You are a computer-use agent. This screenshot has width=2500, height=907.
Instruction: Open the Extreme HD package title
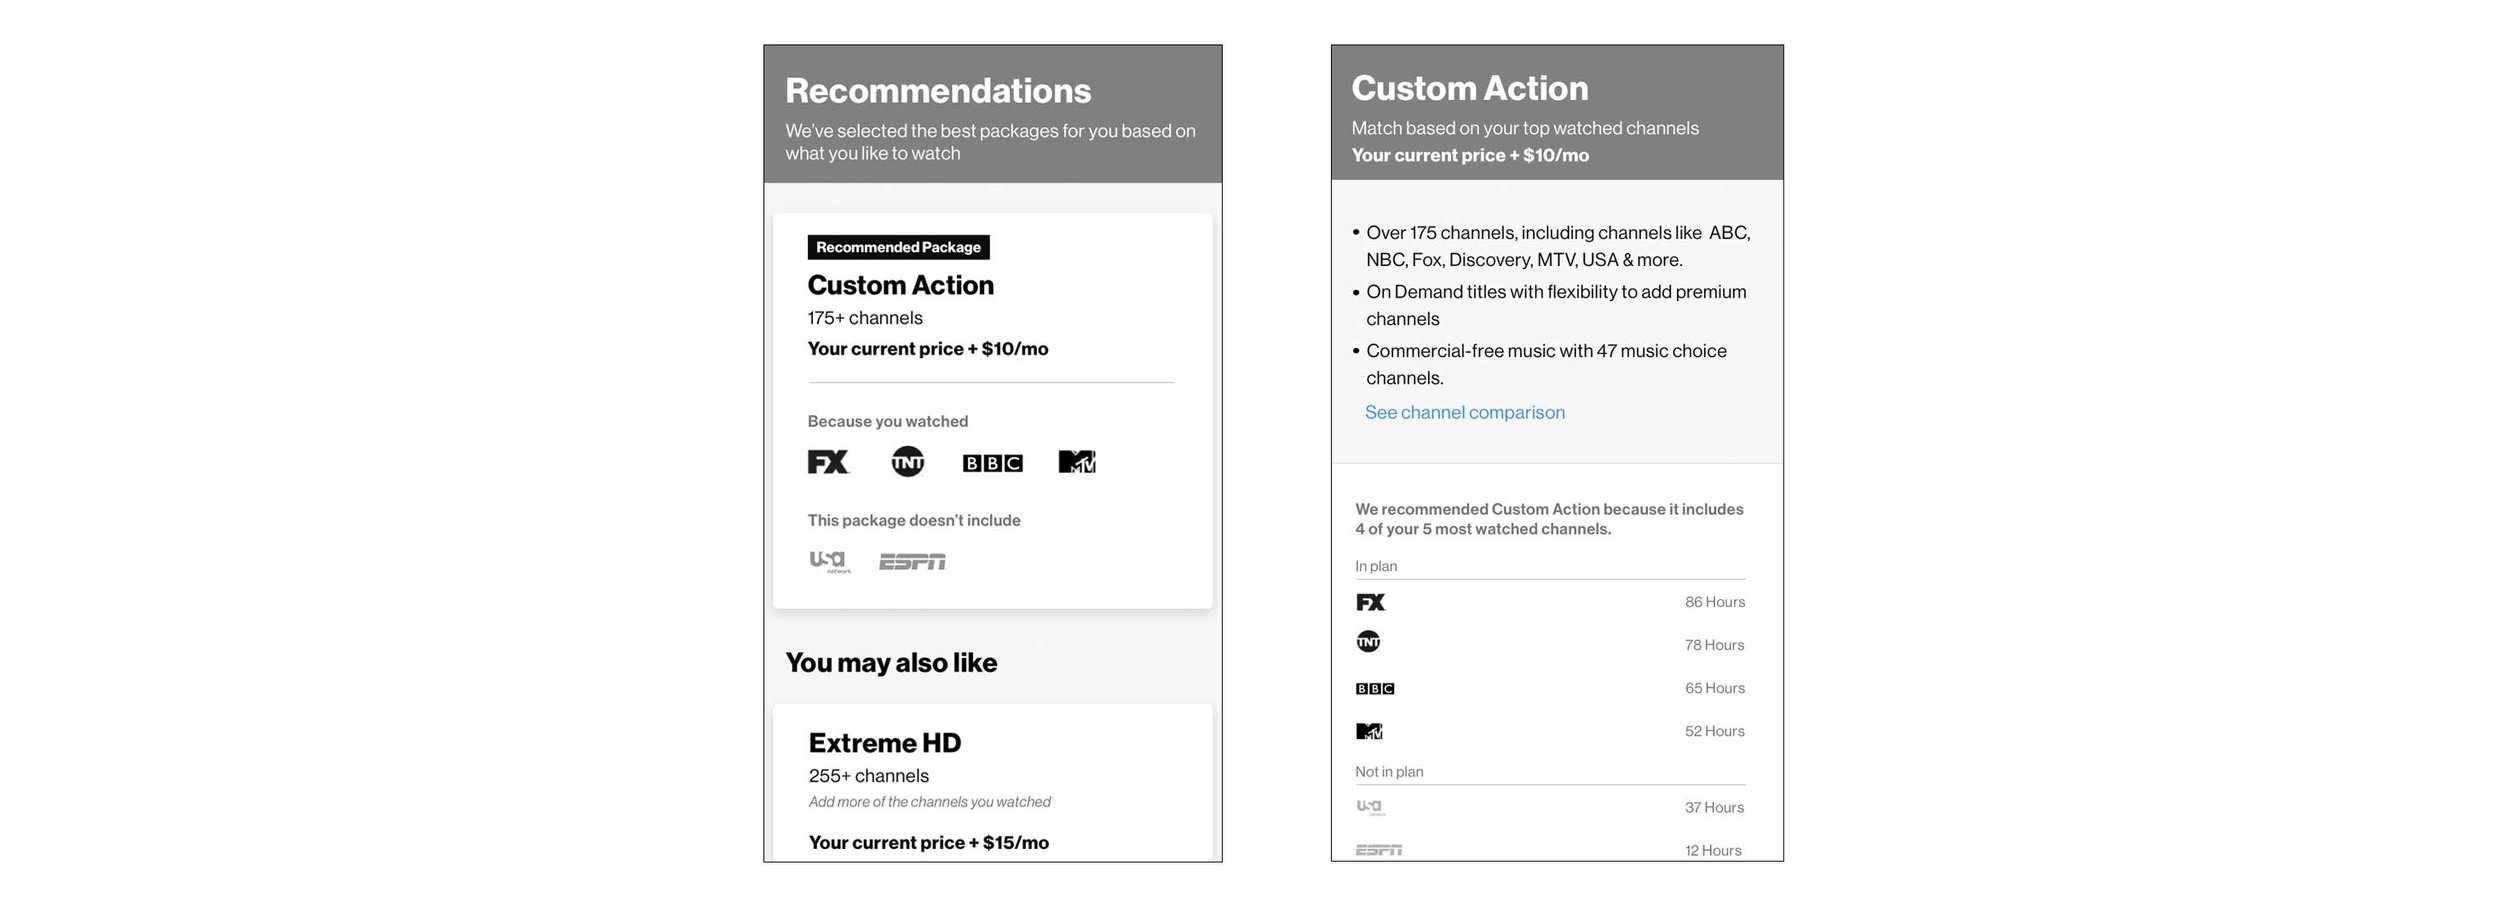885,743
